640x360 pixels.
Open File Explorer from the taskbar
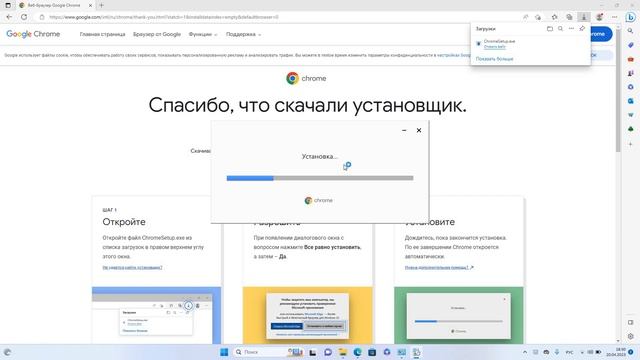coord(342,352)
